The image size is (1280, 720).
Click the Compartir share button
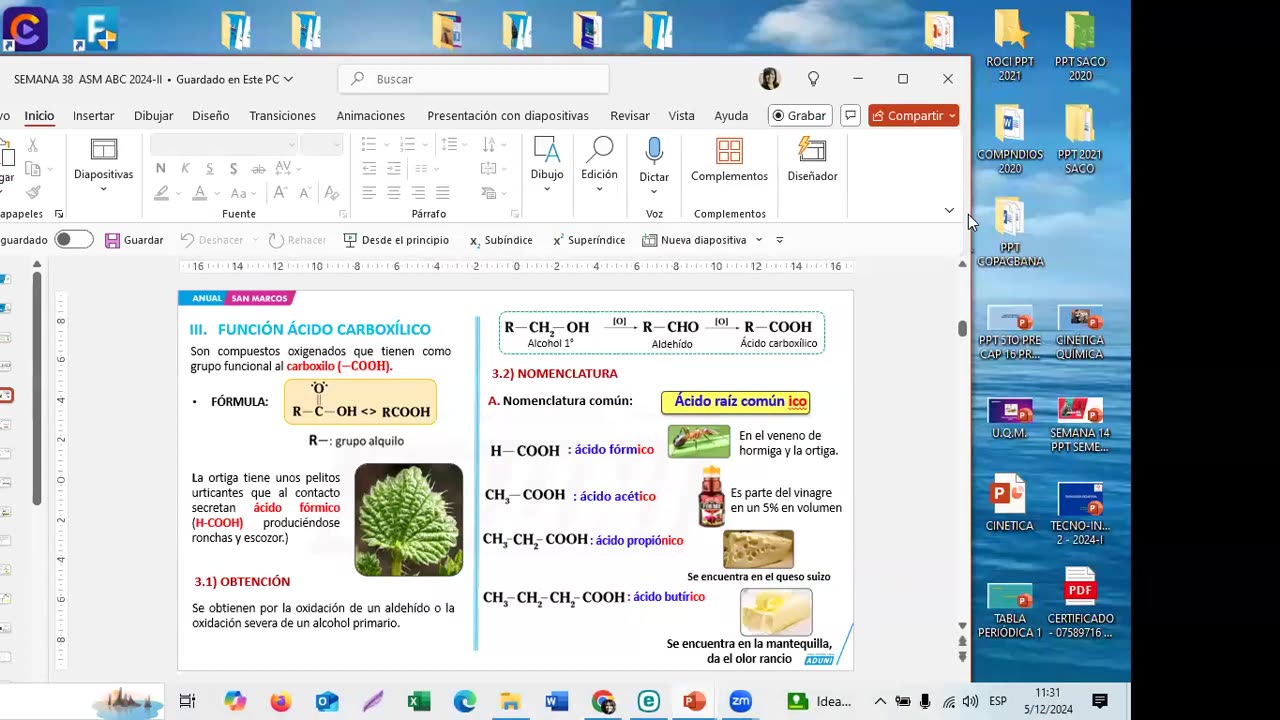coord(913,116)
